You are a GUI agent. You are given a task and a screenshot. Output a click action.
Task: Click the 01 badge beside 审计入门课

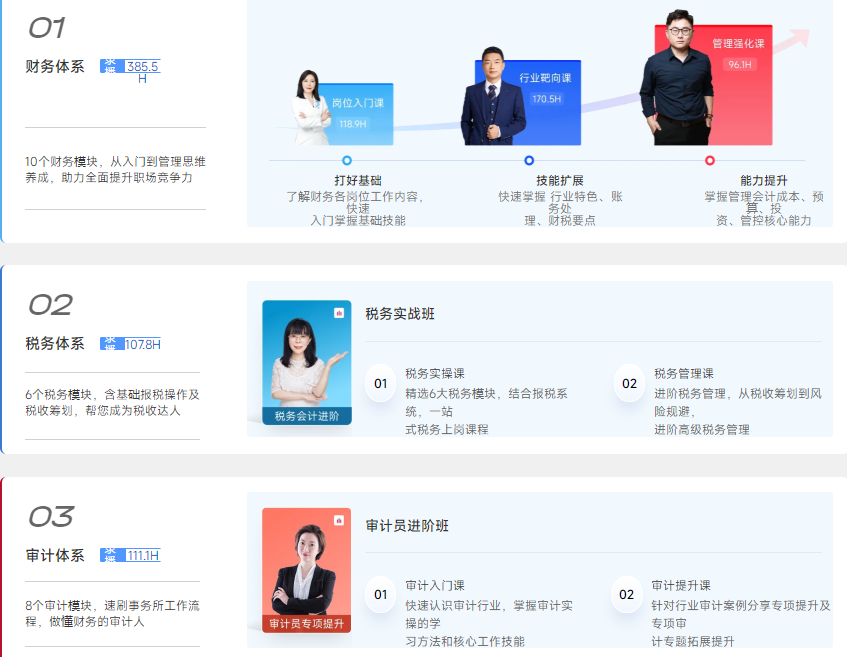pyautogui.click(x=381, y=595)
